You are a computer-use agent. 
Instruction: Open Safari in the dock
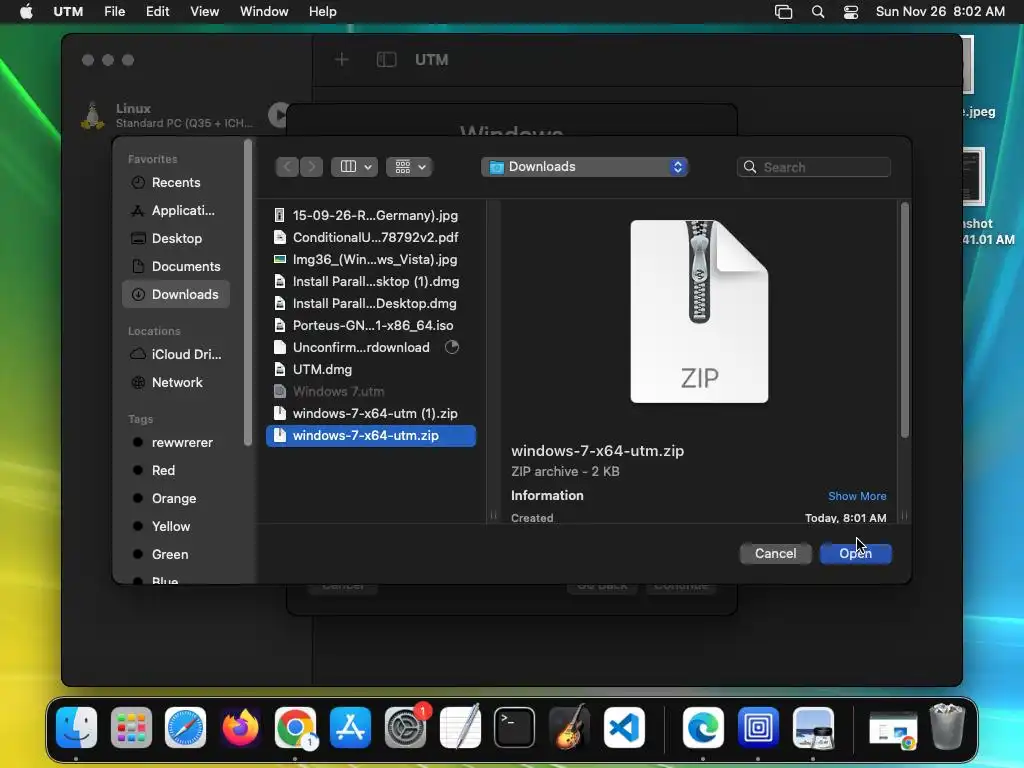click(185, 727)
